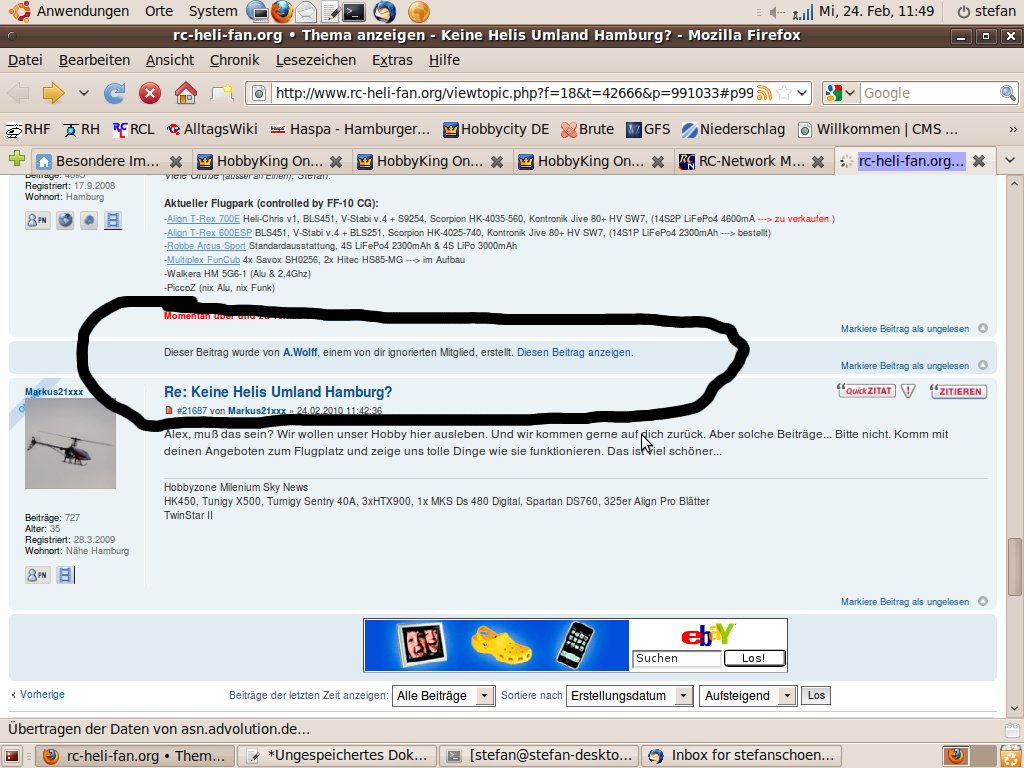Screen dimensions: 1024x768
Task: Click Diesen Beitrag anzeigen to show ignored post
Action: 574,352
